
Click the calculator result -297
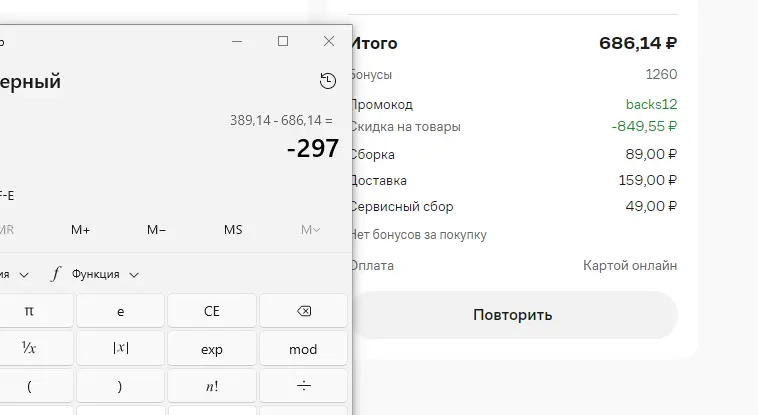(x=313, y=148)
